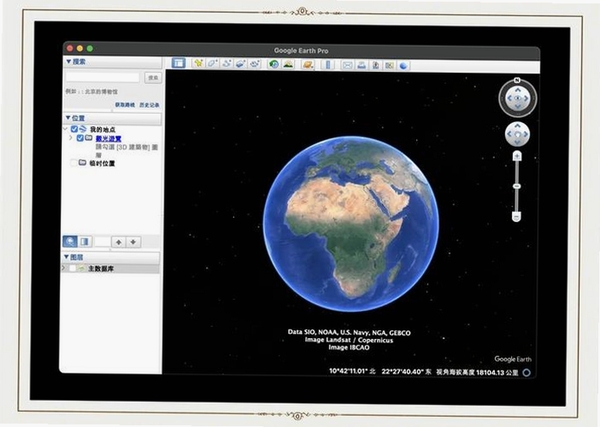Image resolution: width=600 pixels, height=427 pixels.
Task: Open the Ruler measurement tool
Action: tap(328, 65)
